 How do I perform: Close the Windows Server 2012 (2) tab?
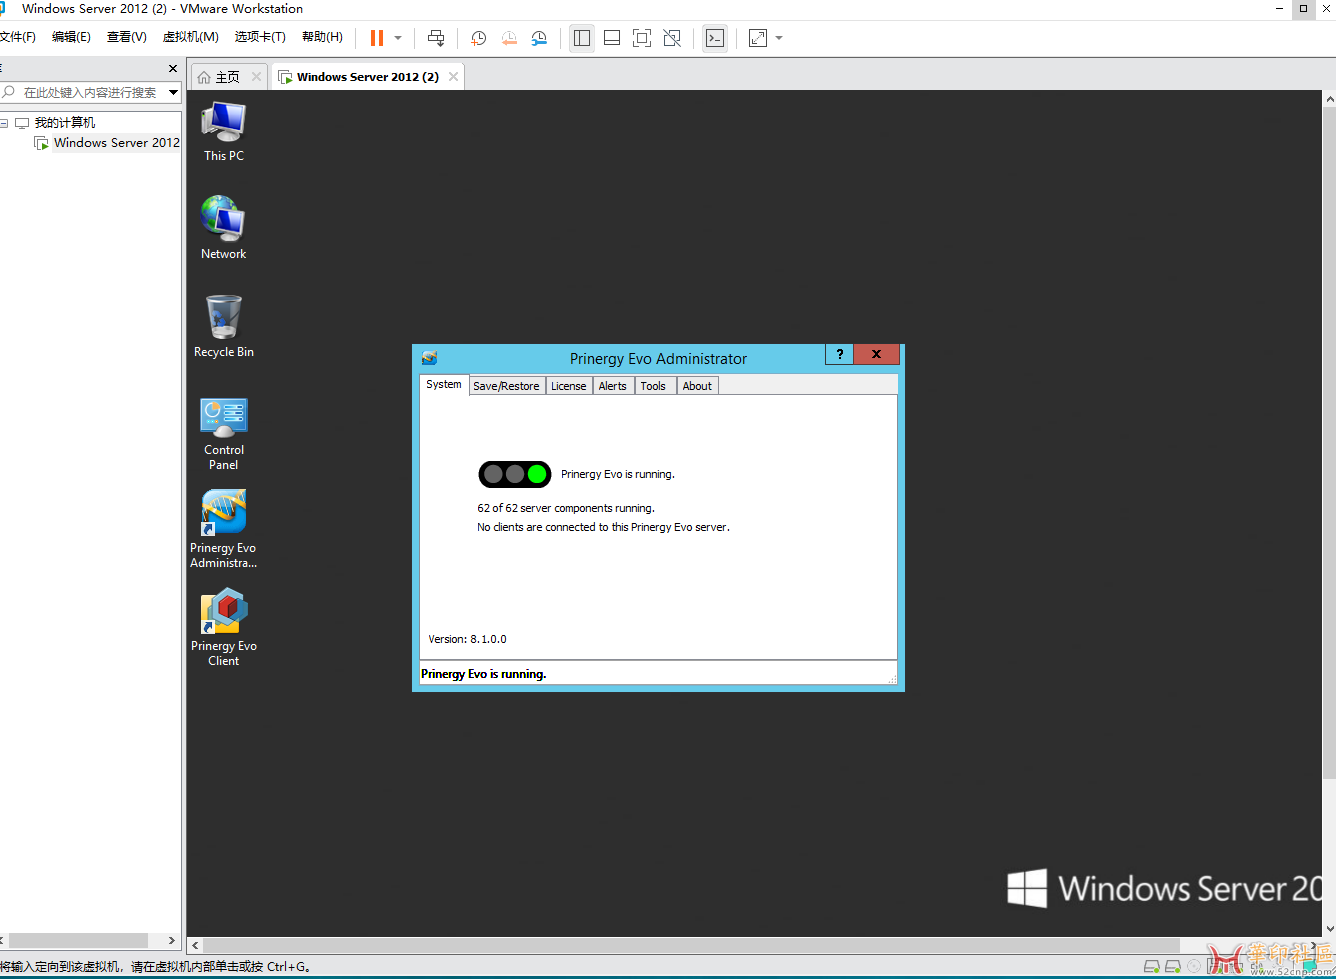[454, 76]
